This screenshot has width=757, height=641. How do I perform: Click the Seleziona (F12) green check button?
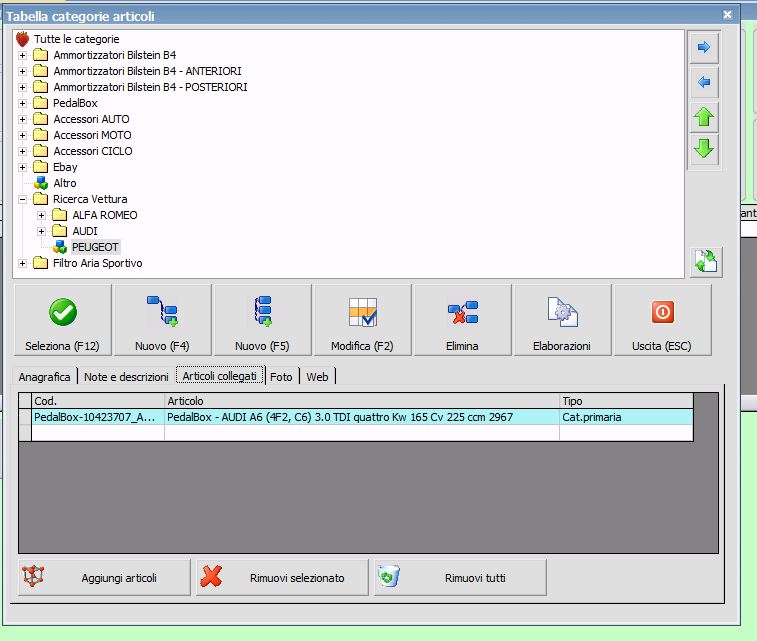point(63,320)
